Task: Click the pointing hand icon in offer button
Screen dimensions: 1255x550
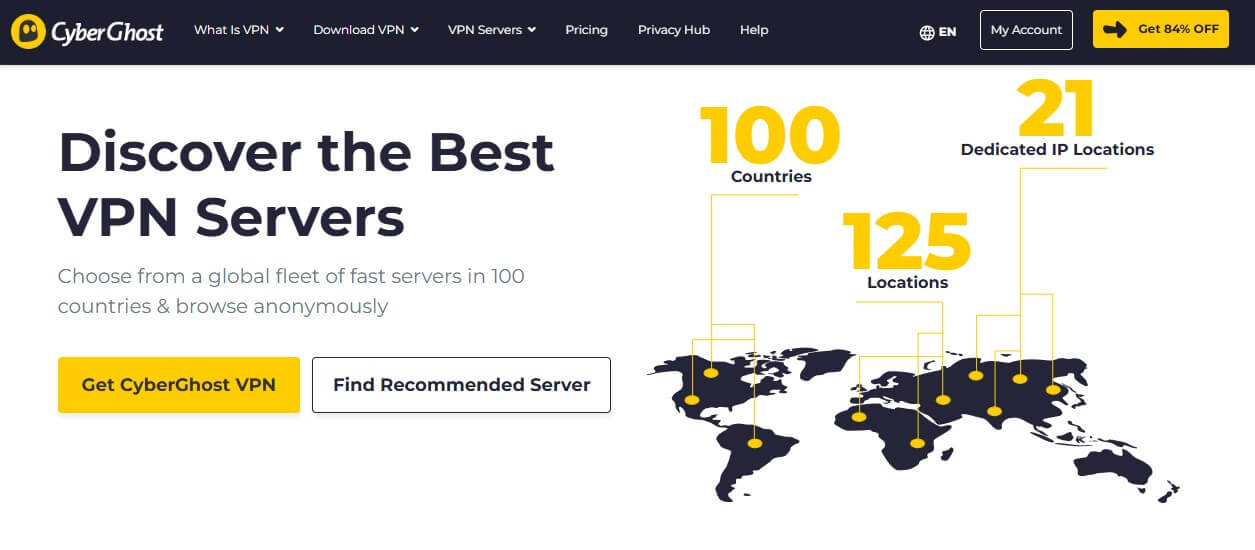Action: click(1114, 30)
